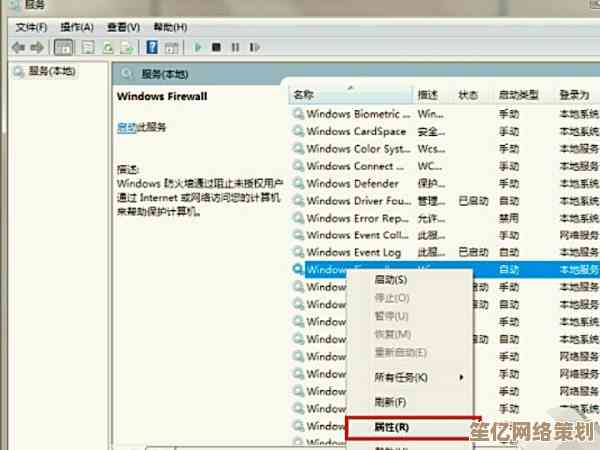This screenshot has height=450, width=600.
Task: Open the 文件(F) menu
Action: click(26, 27)
